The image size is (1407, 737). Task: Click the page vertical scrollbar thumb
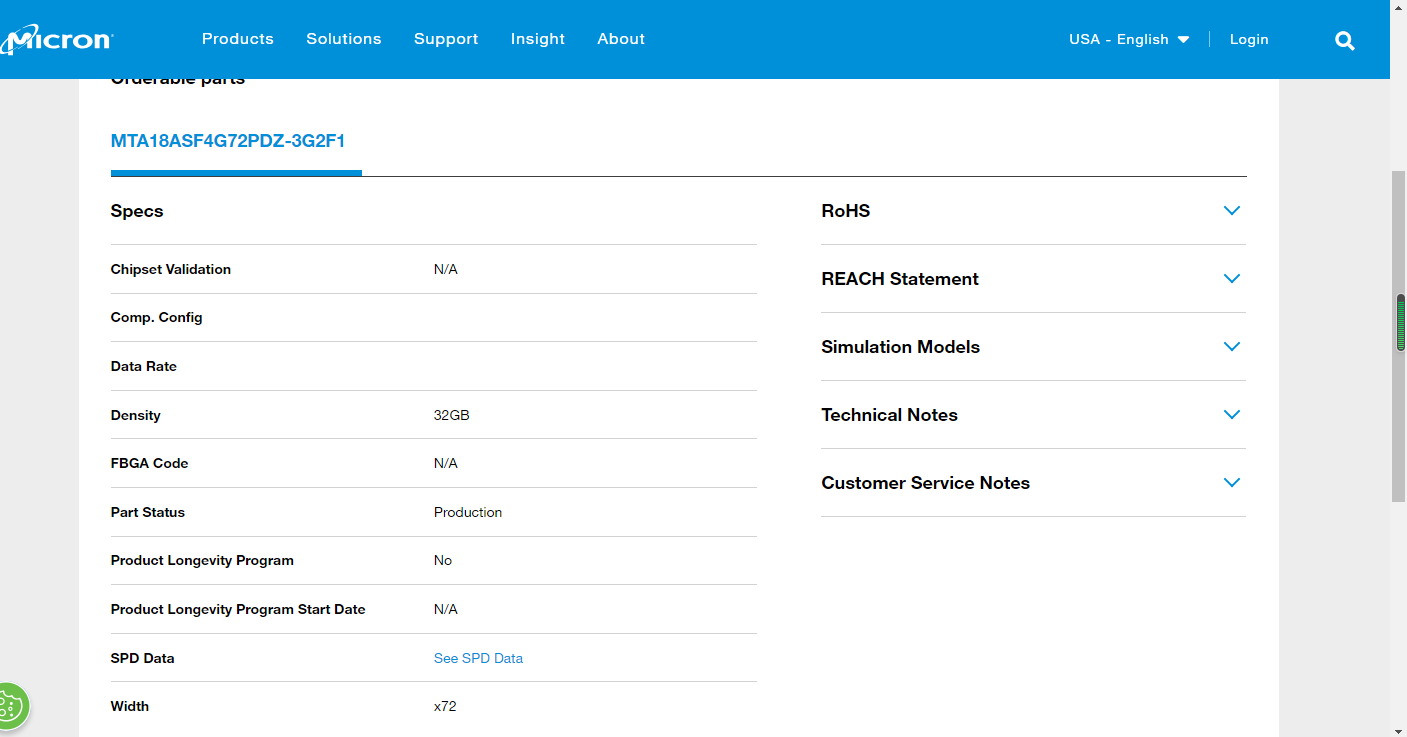click(1400, 335)
